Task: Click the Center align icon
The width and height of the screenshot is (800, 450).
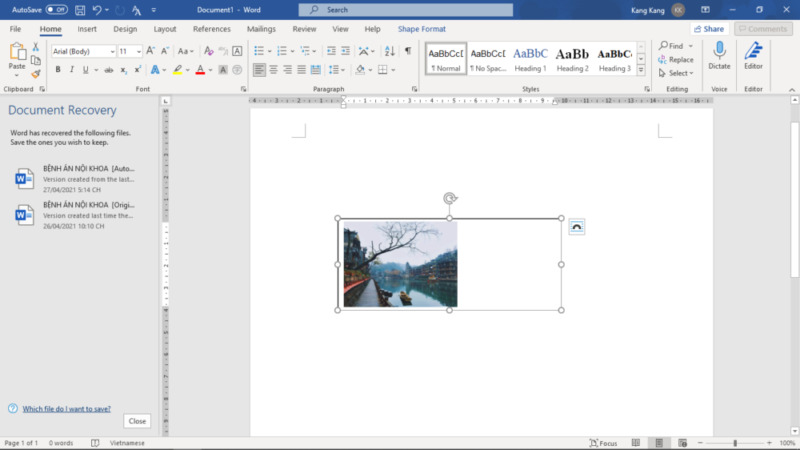Action: point(273,70)
